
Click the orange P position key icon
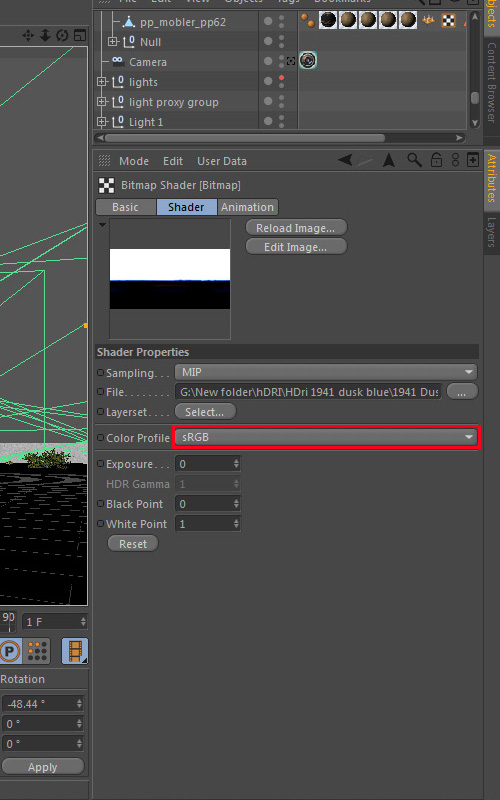(x=10, y=651)
